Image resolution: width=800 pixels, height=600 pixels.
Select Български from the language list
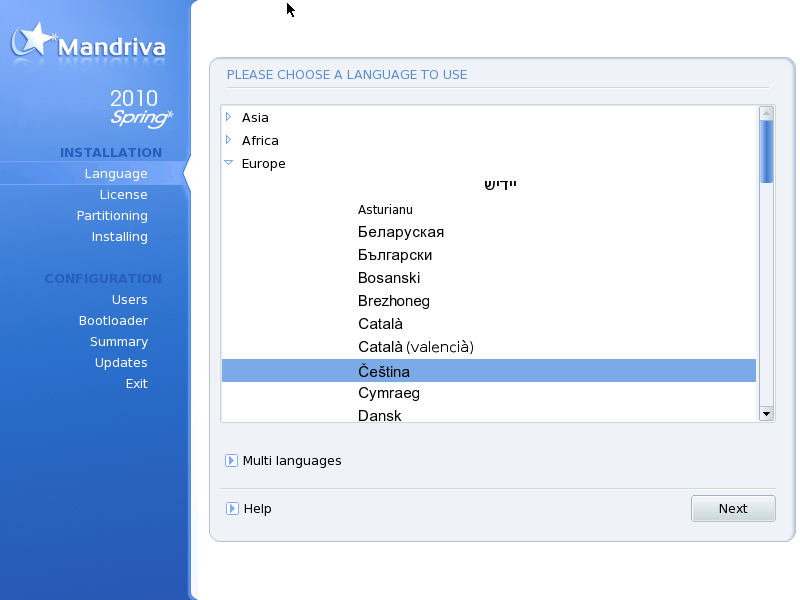coord(395,255)
